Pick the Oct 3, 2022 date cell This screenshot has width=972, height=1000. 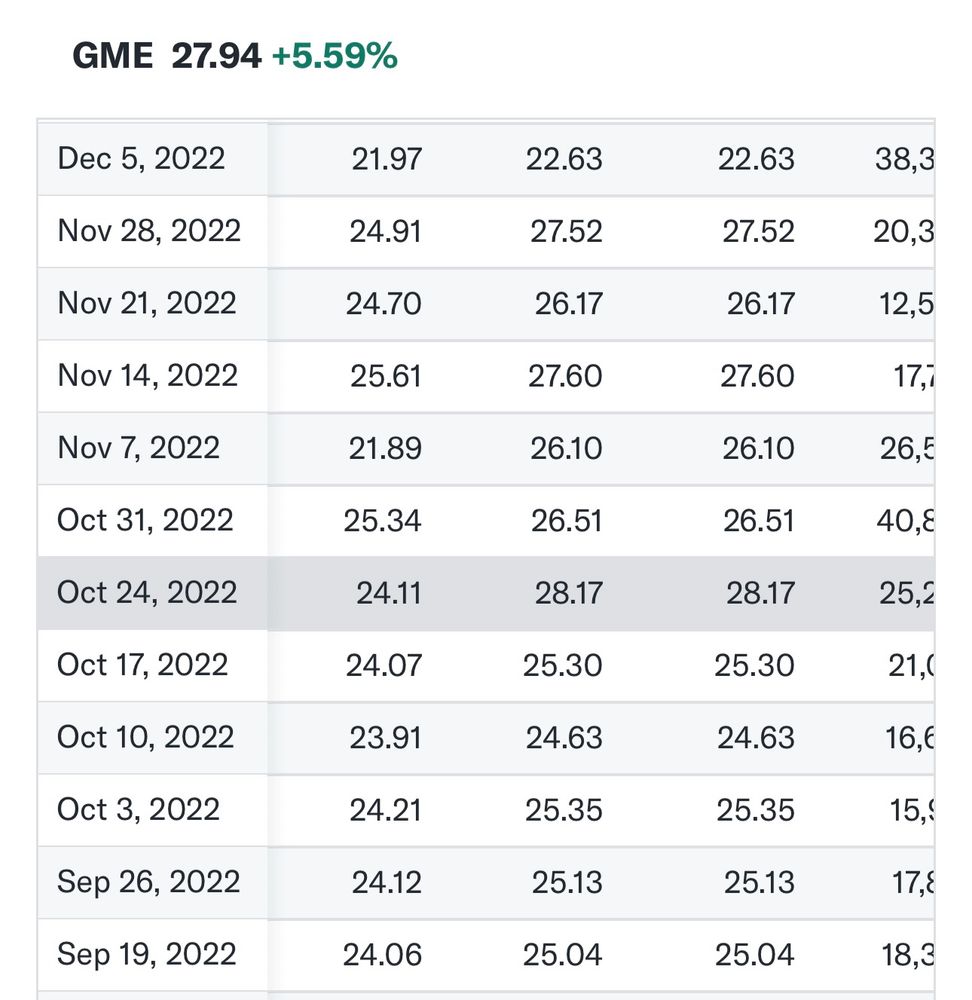pos(139,809)
